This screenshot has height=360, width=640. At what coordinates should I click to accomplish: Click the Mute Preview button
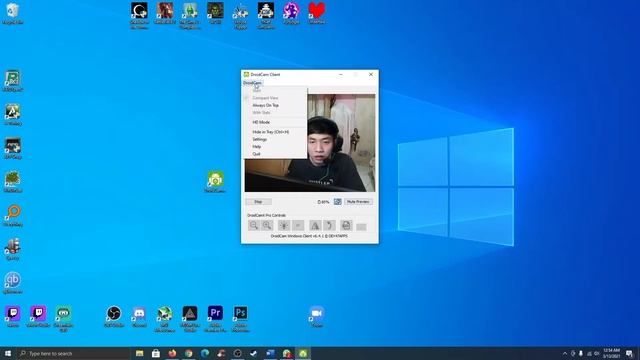(358, 202)
